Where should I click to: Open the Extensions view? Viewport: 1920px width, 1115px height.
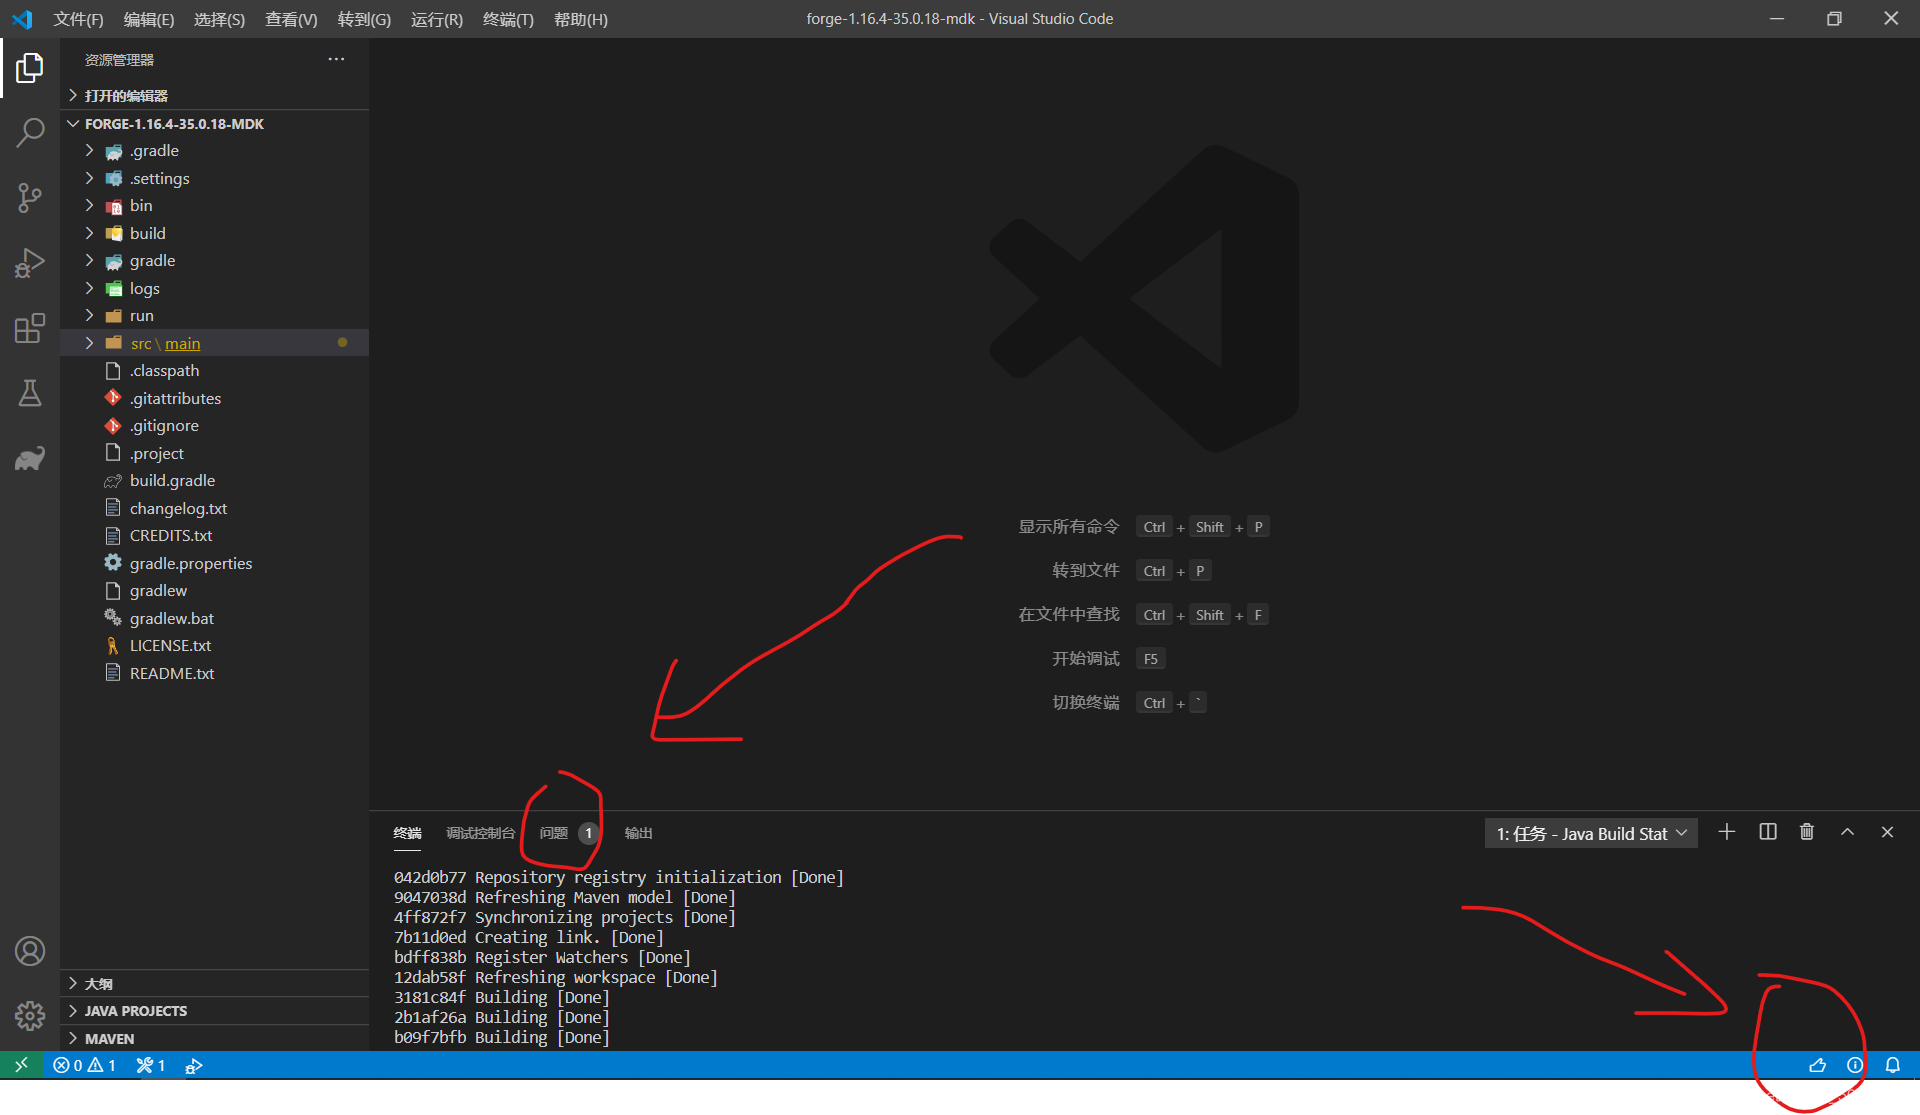tap(30, 328)
